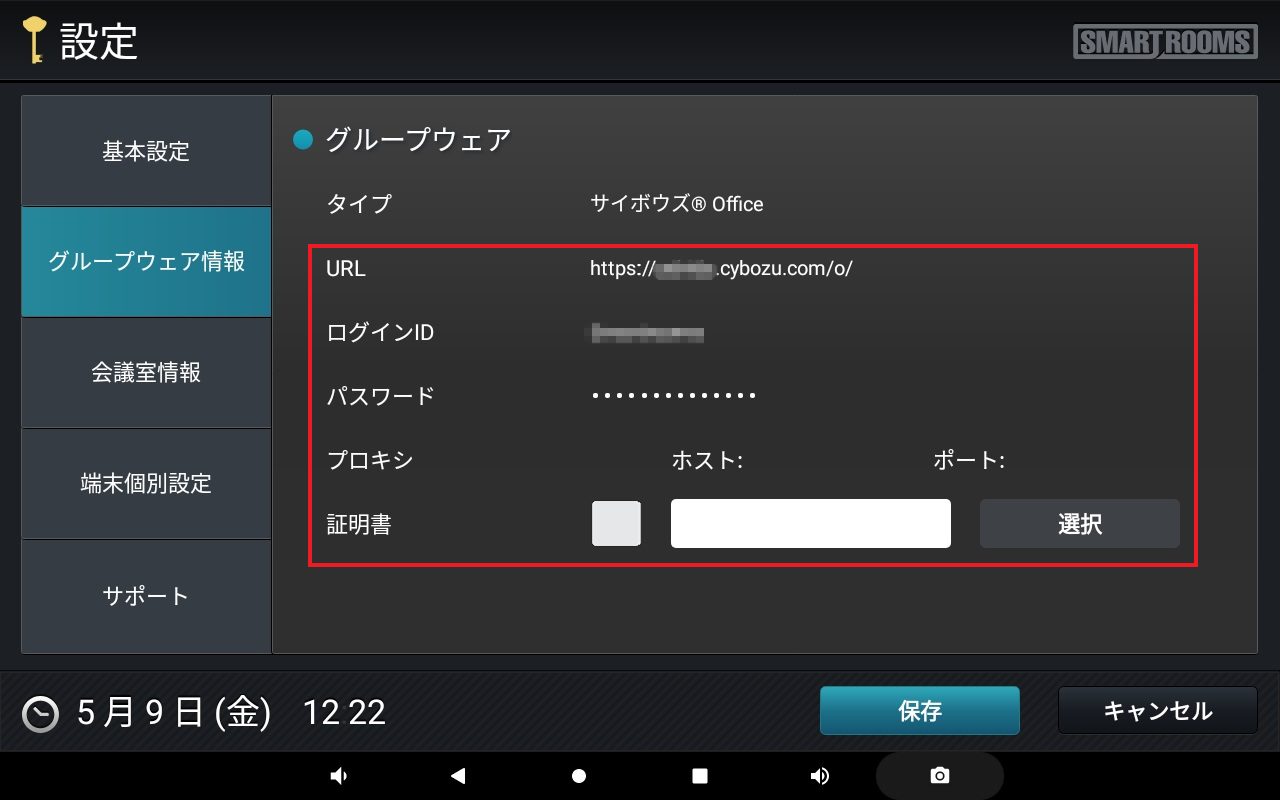The image size is (1280, 800).
Task: Tap the Android home circle button
Action: click(x=578, y=776)
